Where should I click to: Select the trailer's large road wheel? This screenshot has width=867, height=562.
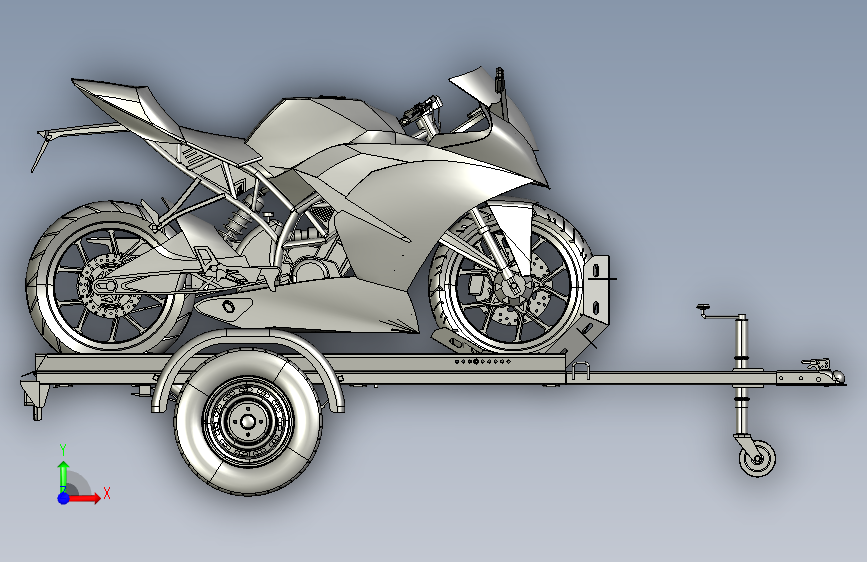(x=249, y=422)
